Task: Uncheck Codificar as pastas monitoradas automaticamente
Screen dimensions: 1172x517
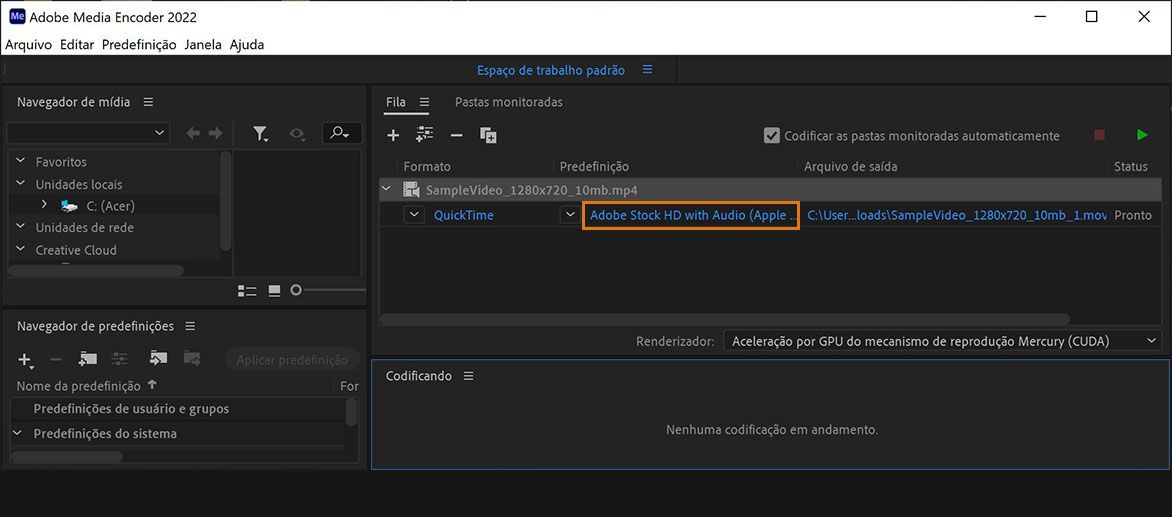Action: (x=771, y=135)
